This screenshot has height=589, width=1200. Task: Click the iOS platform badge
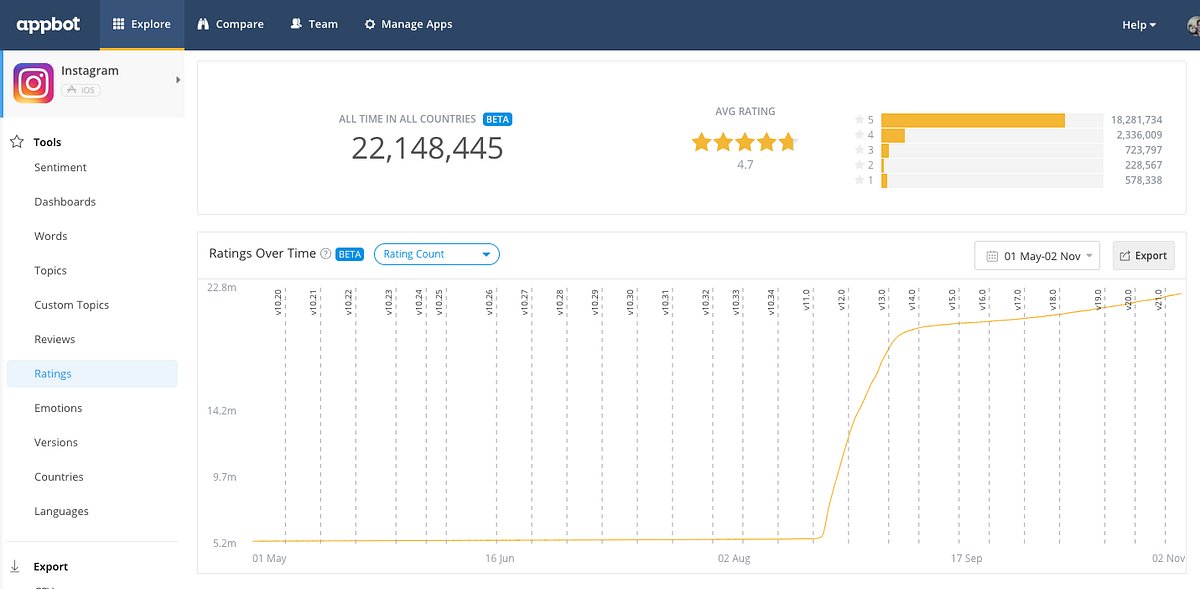[x=81, y=90]
